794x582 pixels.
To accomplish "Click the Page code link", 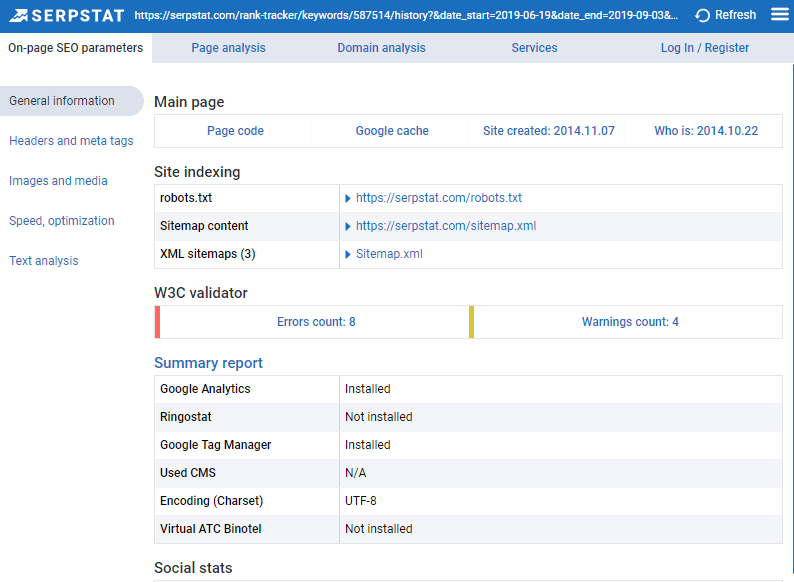I will [x=235, y=131].
